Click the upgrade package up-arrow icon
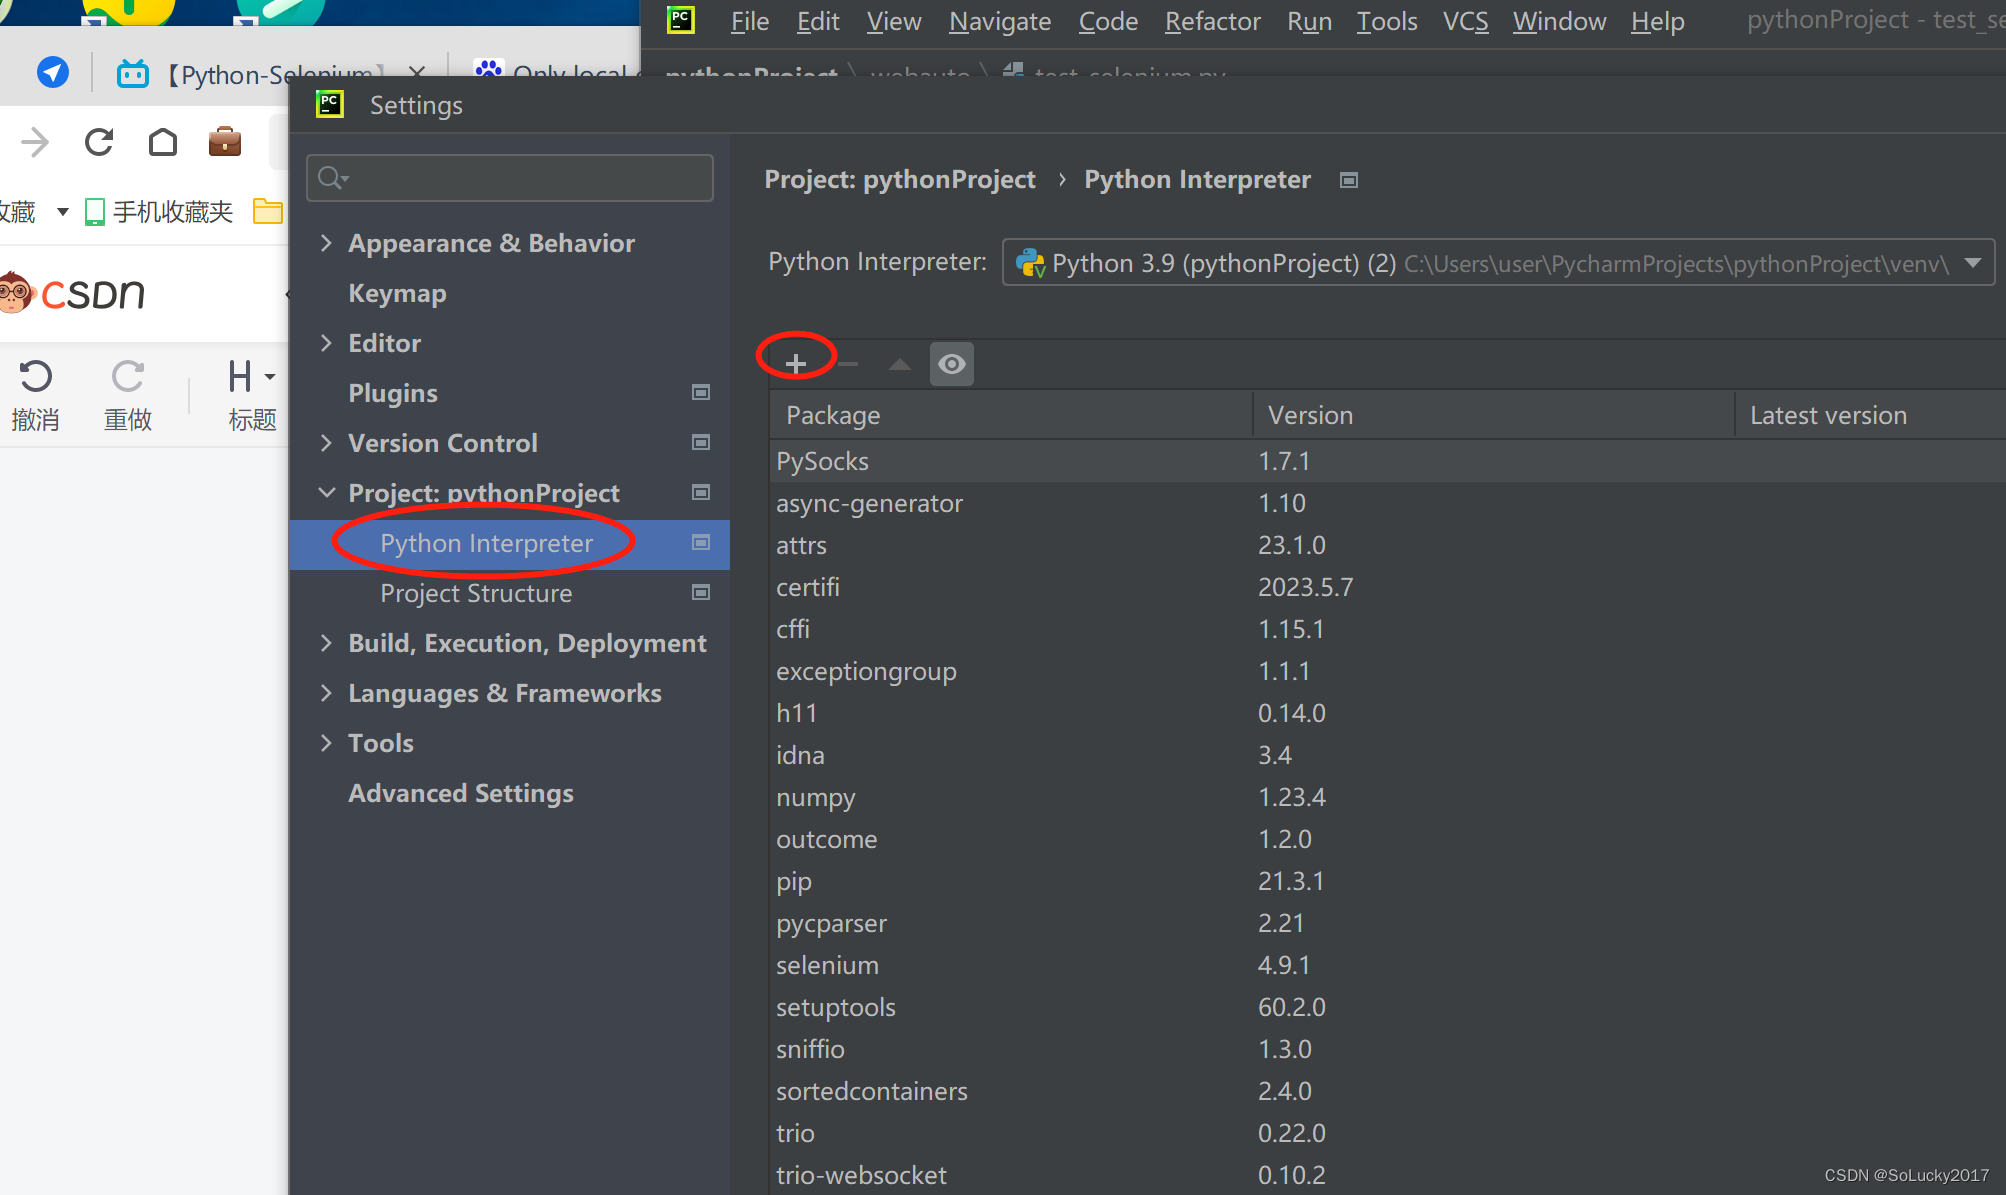This screenshot has height=1195, width=2006. pyautogui.click(x=899, y=363)
